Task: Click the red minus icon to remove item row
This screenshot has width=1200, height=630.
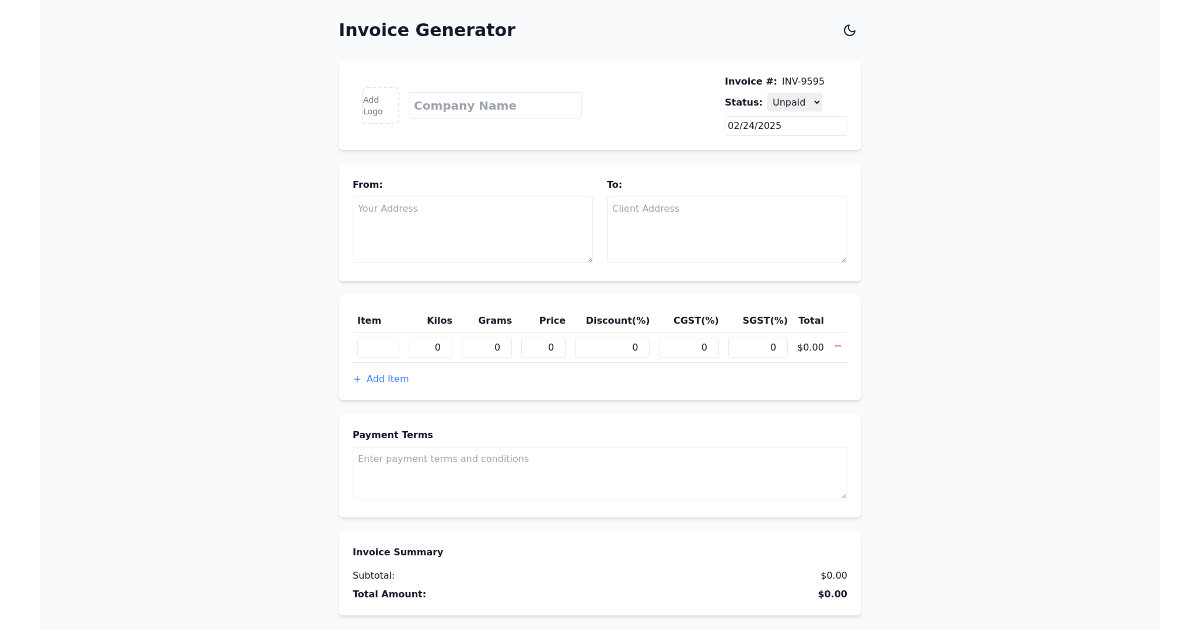Action: [x=839, y=346]
